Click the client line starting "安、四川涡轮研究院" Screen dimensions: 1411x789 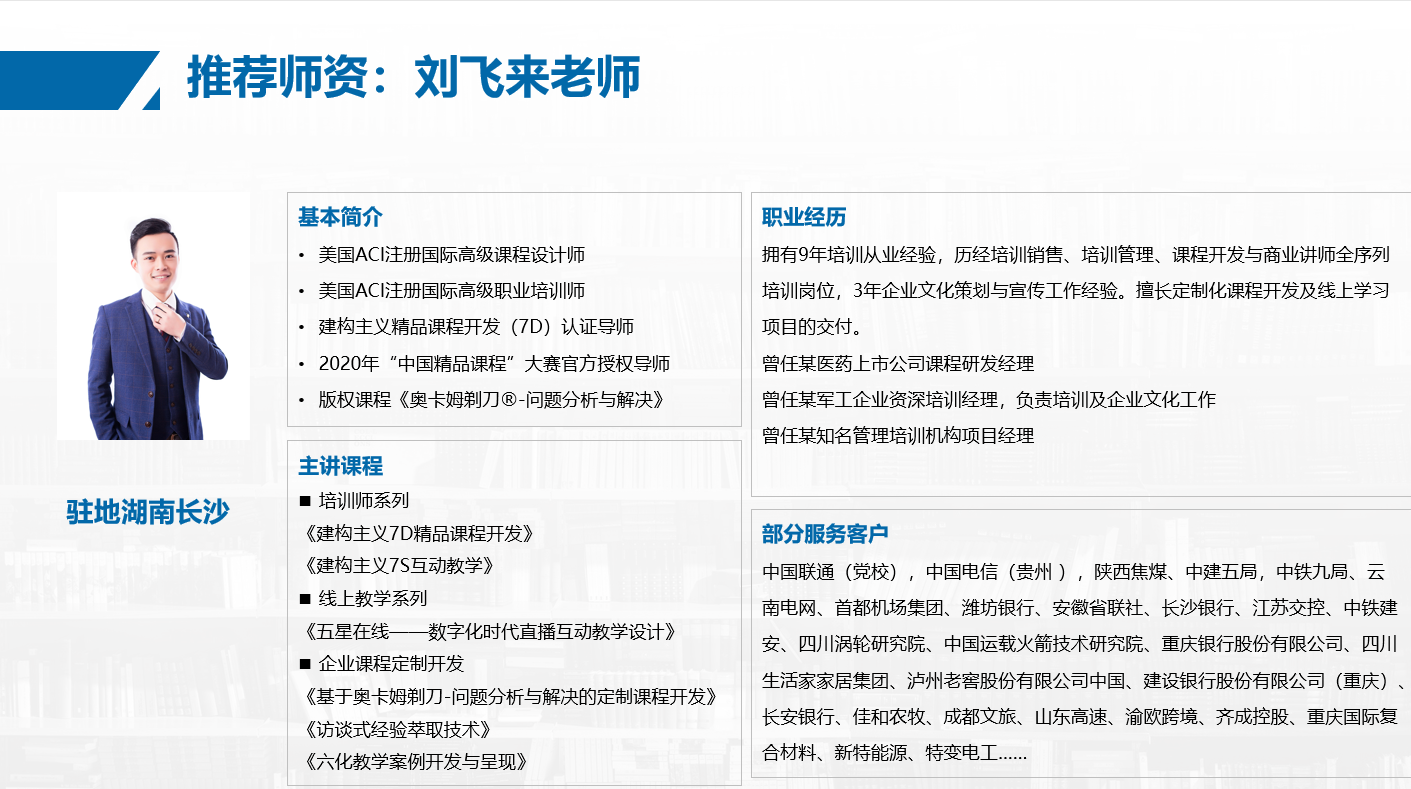pyautogui.click(x=1080, y=644)
